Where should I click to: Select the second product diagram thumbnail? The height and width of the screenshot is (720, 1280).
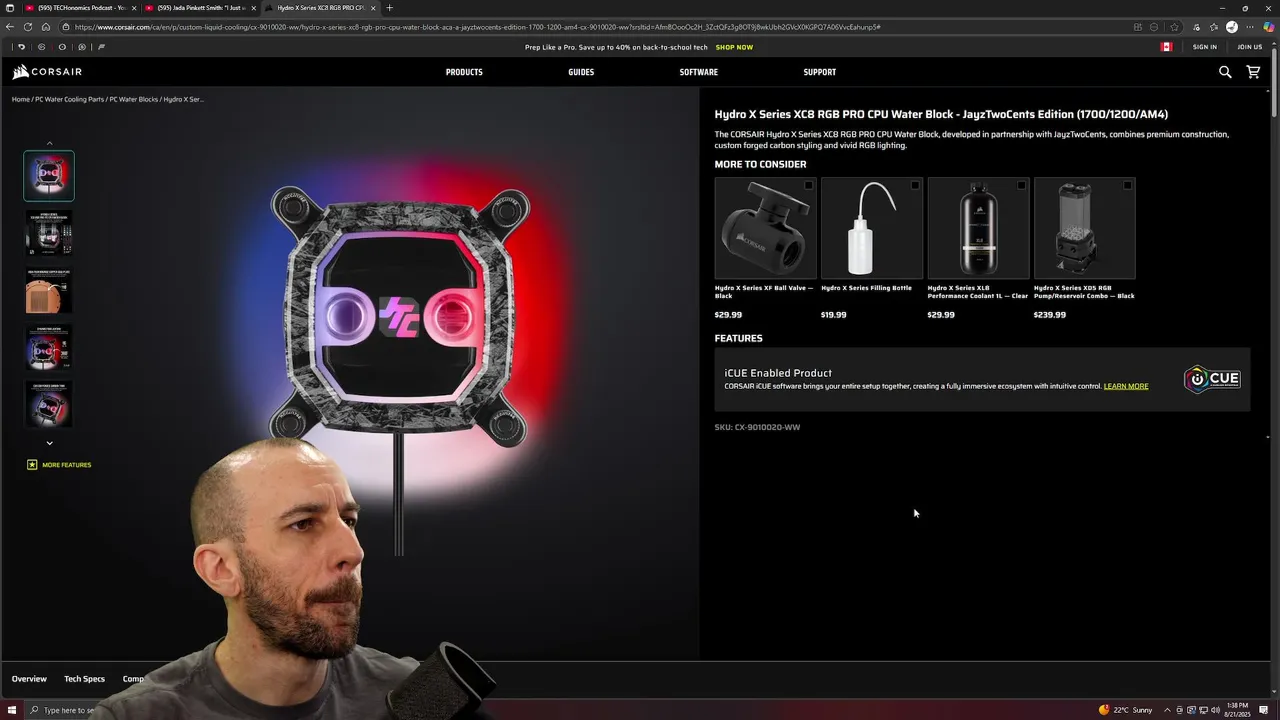pos(49,233)
